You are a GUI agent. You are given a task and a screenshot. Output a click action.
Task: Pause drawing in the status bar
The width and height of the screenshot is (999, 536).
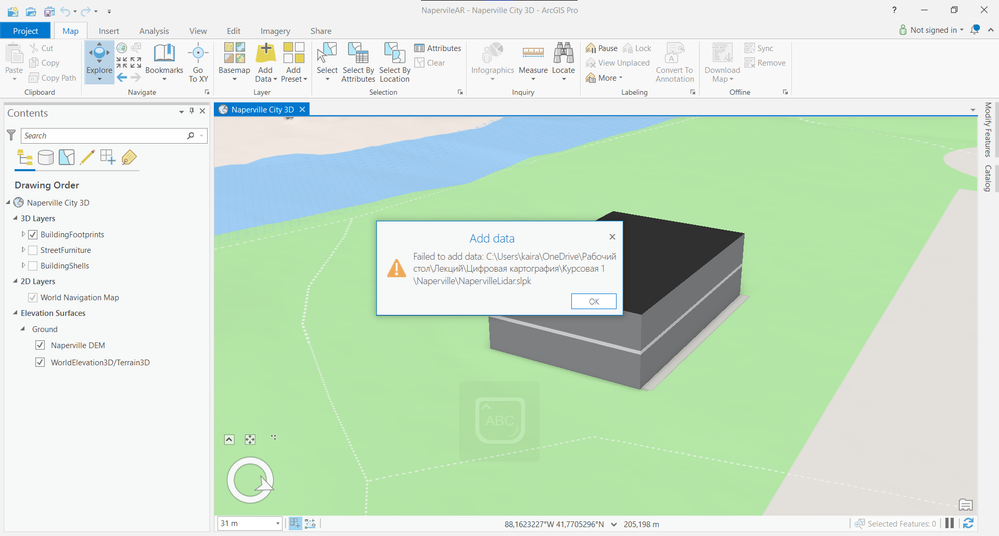click(949, 523)
